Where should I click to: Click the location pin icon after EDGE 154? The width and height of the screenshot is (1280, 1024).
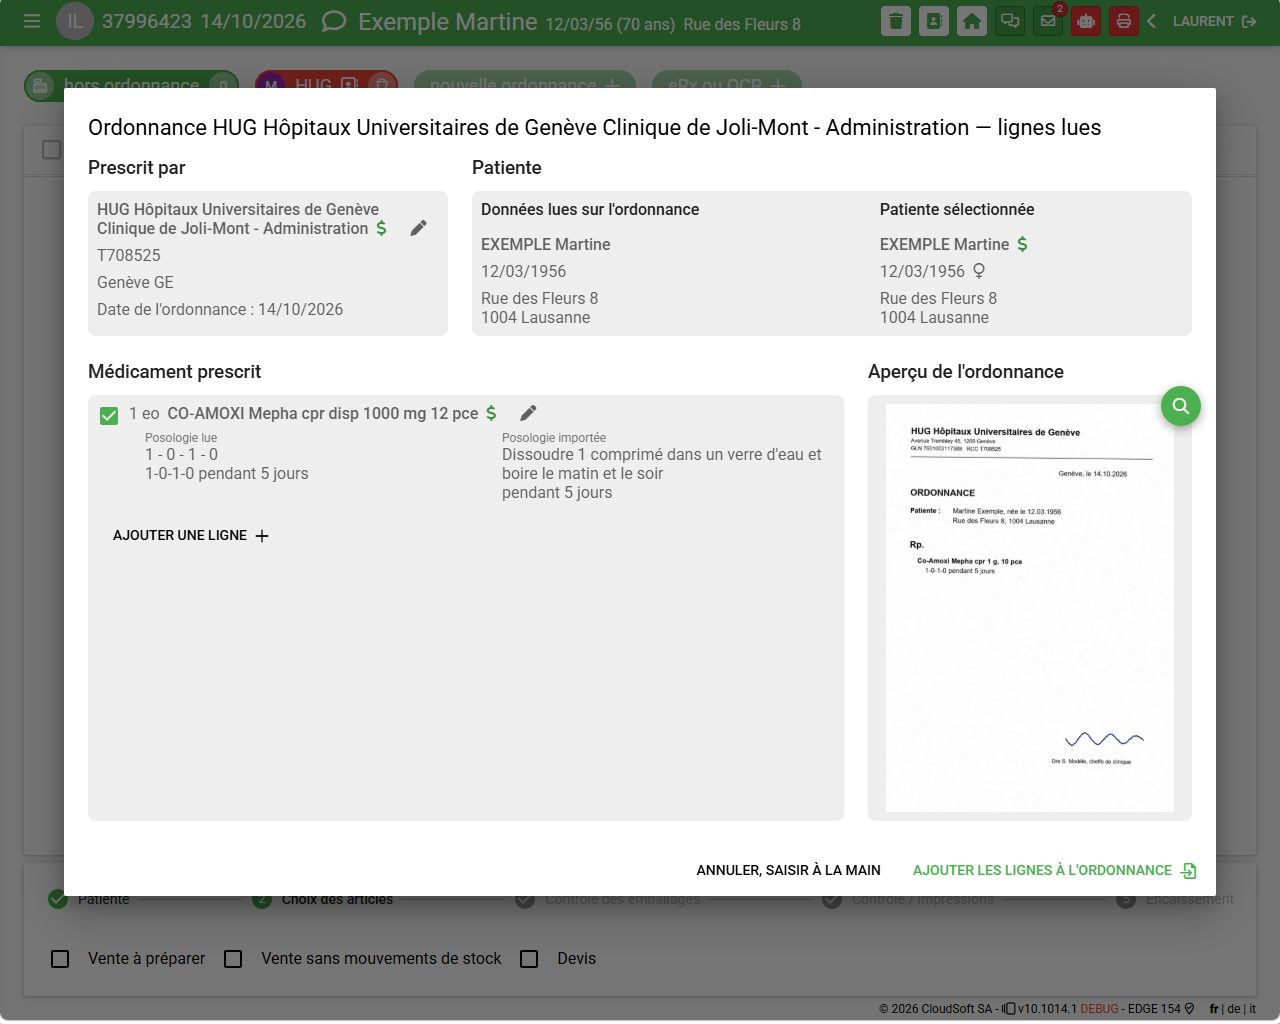tap(1189, 1008)
